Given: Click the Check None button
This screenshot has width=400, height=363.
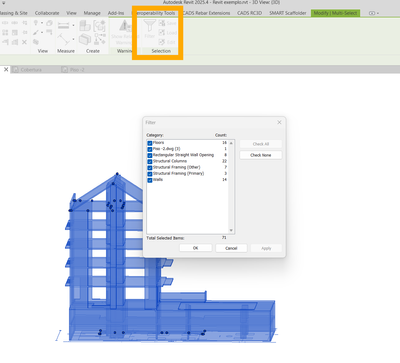Looking at the screenshot, I should click(x=261, y=155).
